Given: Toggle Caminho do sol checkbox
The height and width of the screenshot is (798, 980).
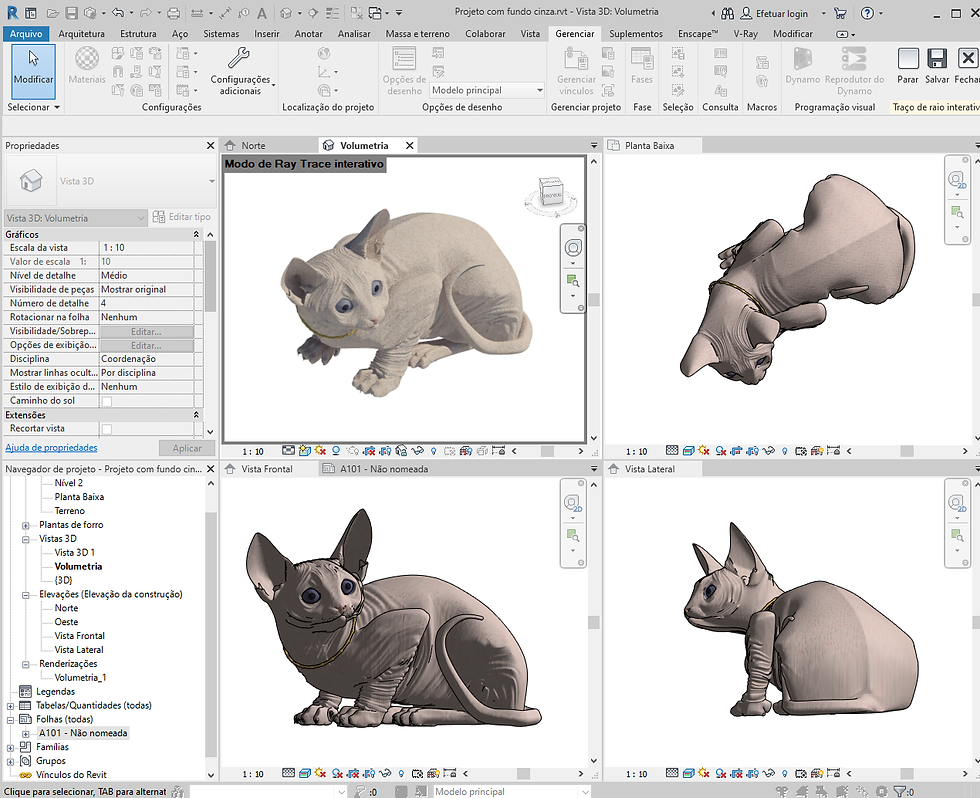Looking at the screenshot, I should 107,401.
